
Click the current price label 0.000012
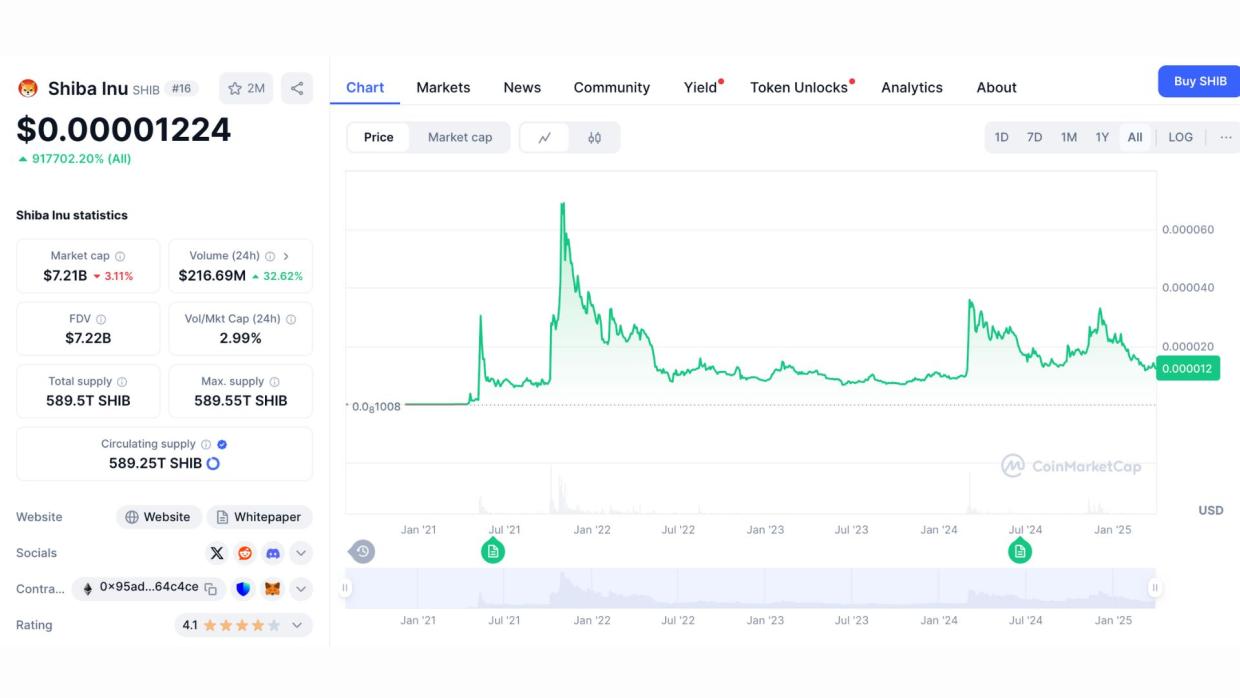pyautogui.click(x=1187, y=369)
